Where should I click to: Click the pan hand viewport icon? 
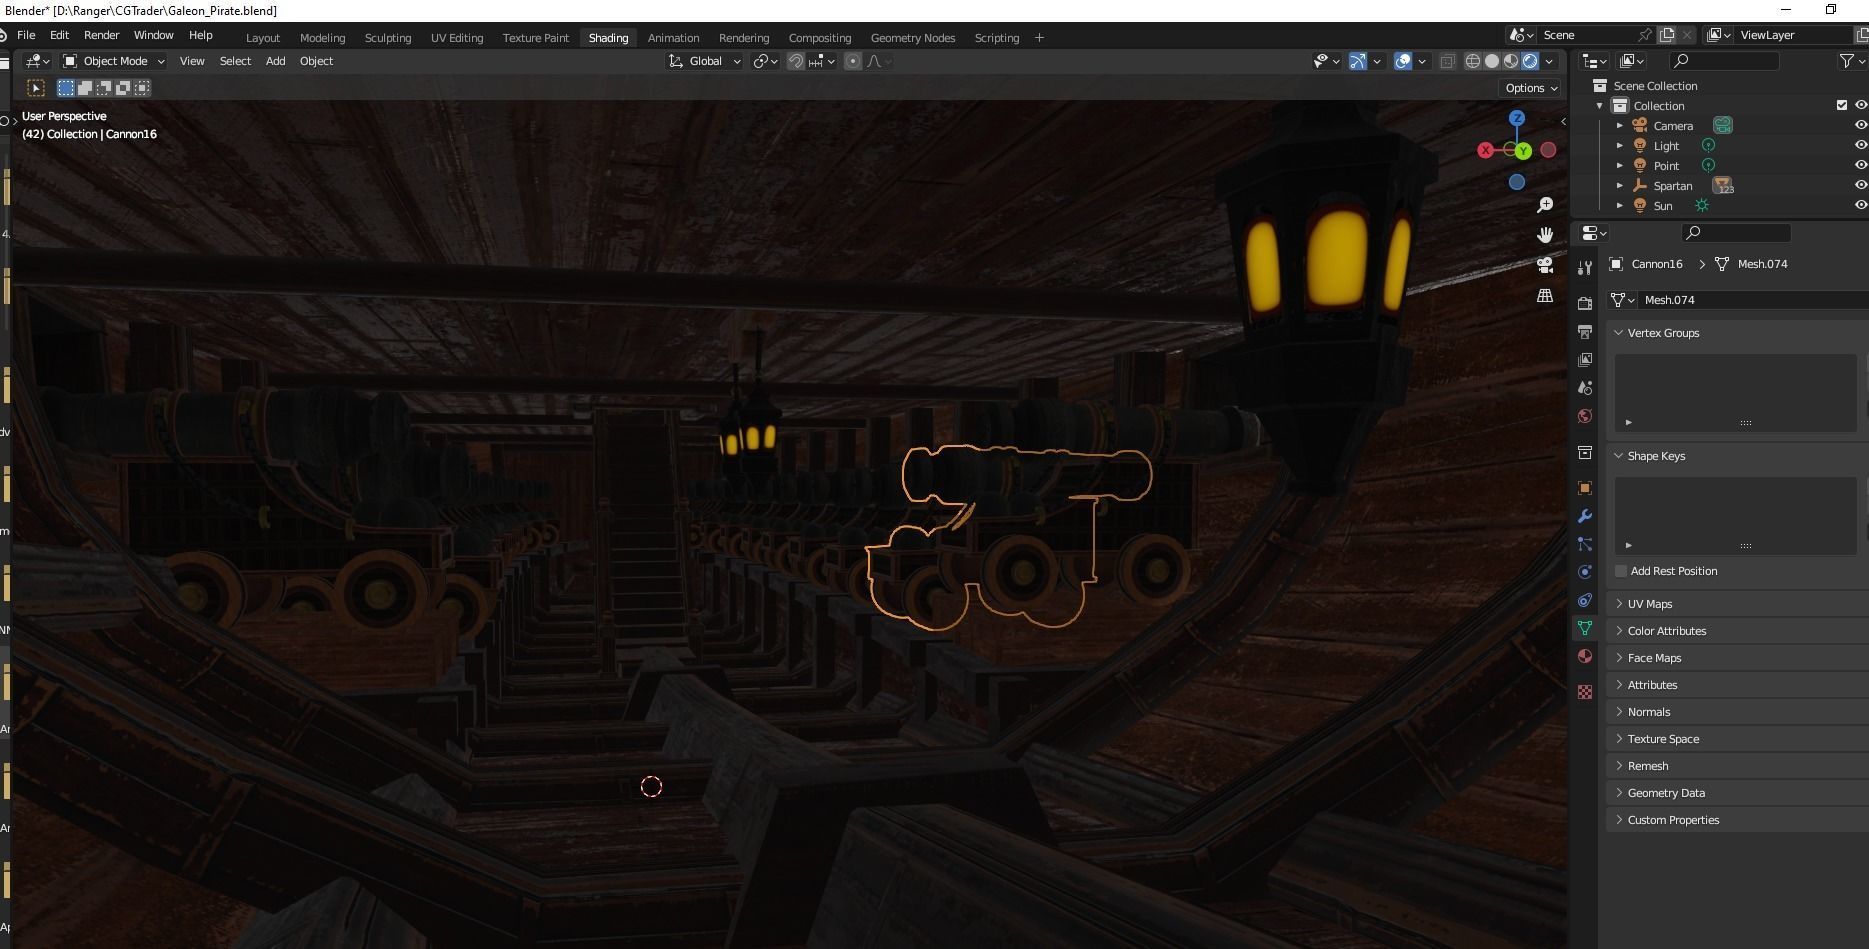(x=1545, y=235)
